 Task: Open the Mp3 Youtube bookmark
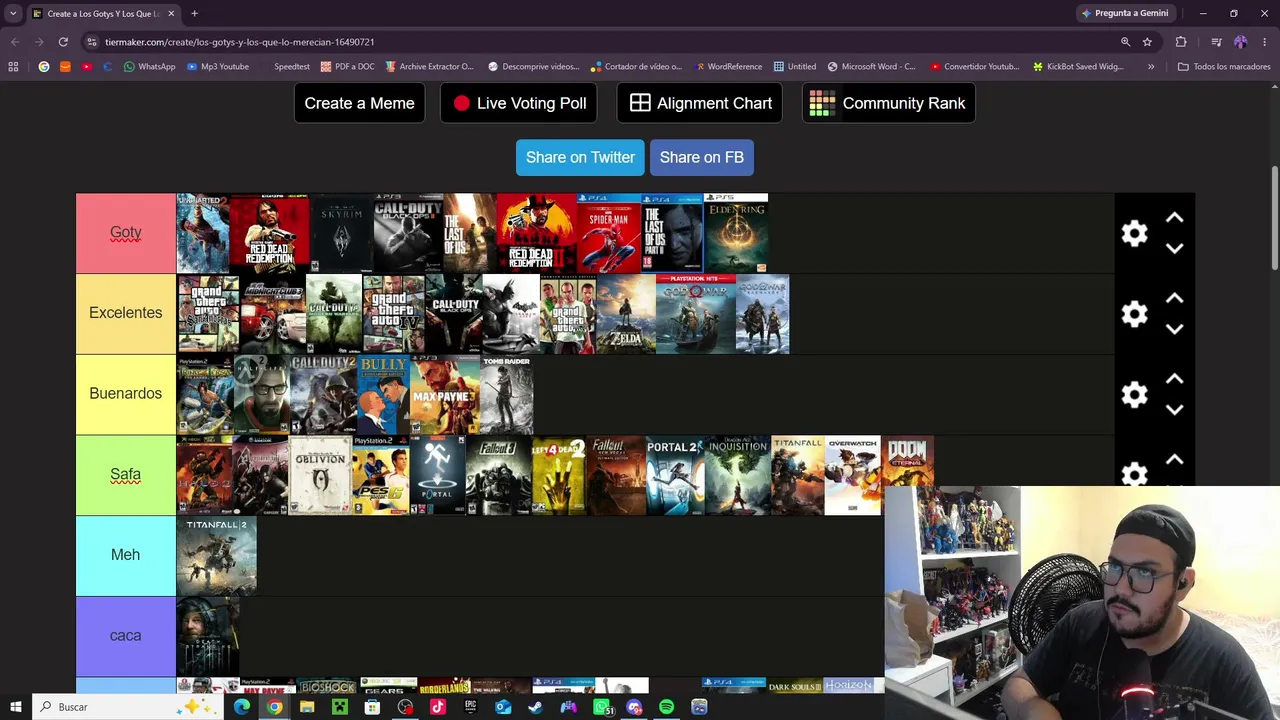[218, 67]
